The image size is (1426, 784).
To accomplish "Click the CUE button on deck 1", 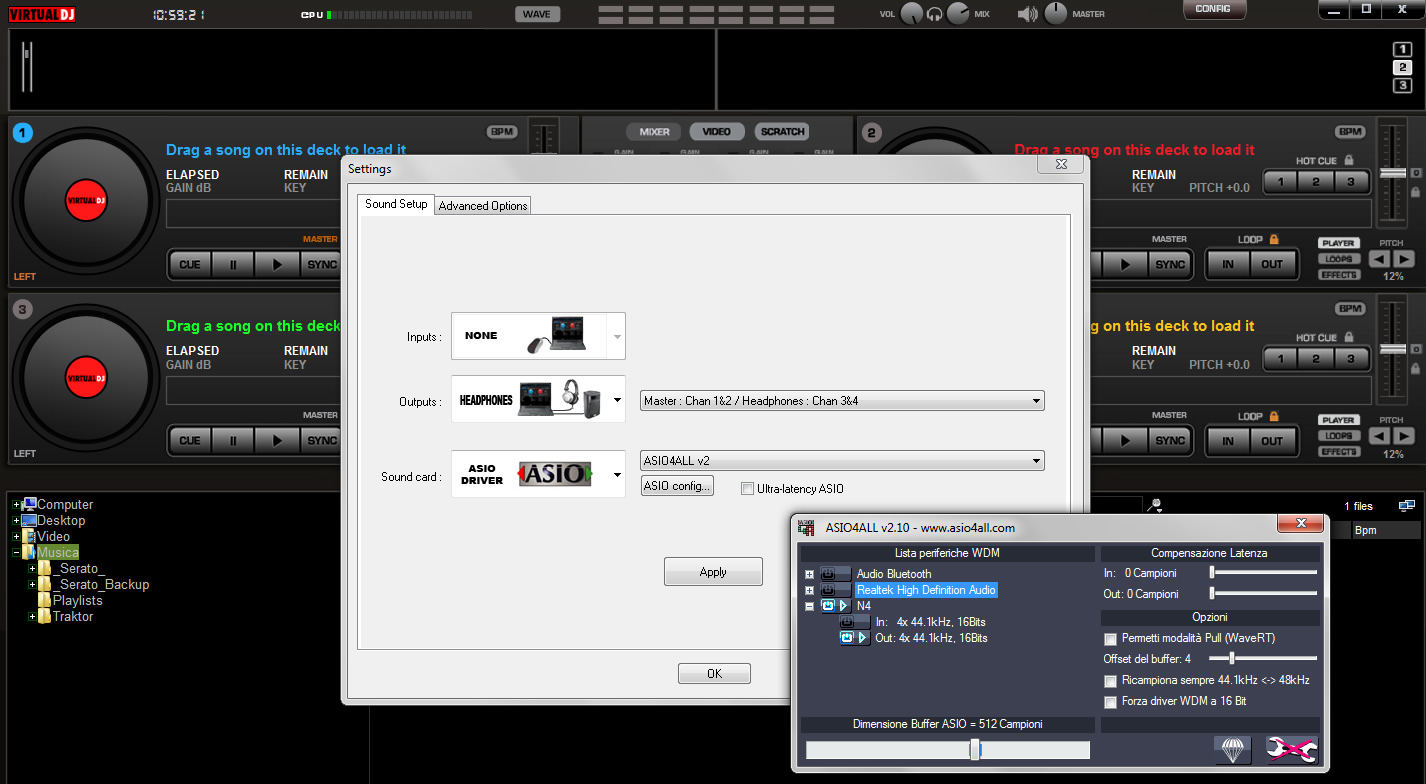I will 190,265.
